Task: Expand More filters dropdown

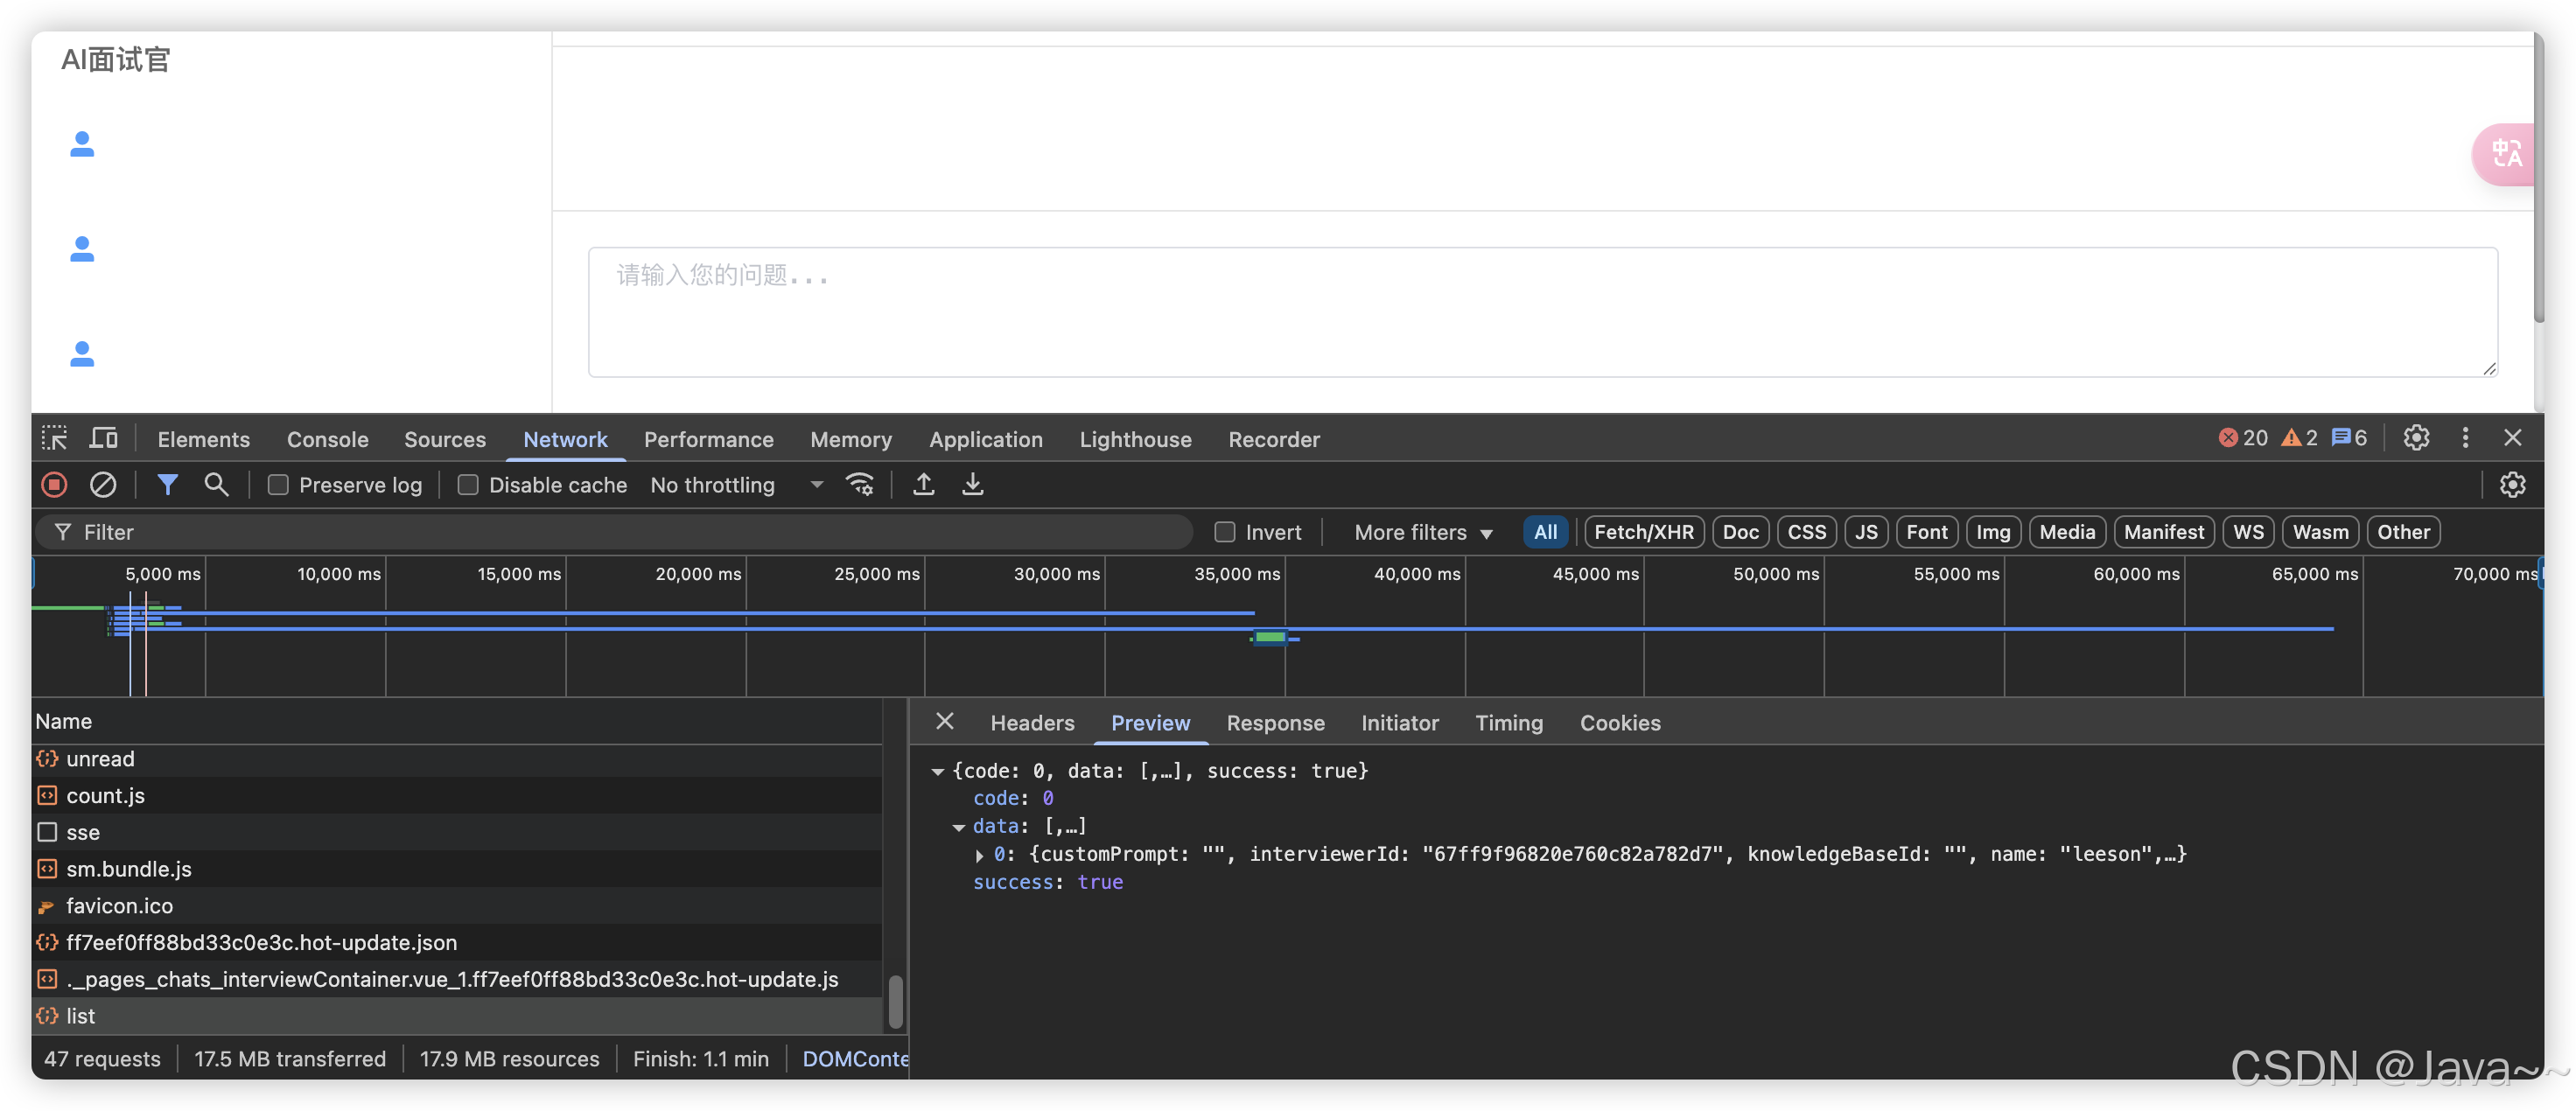Action: [1422, 532]
